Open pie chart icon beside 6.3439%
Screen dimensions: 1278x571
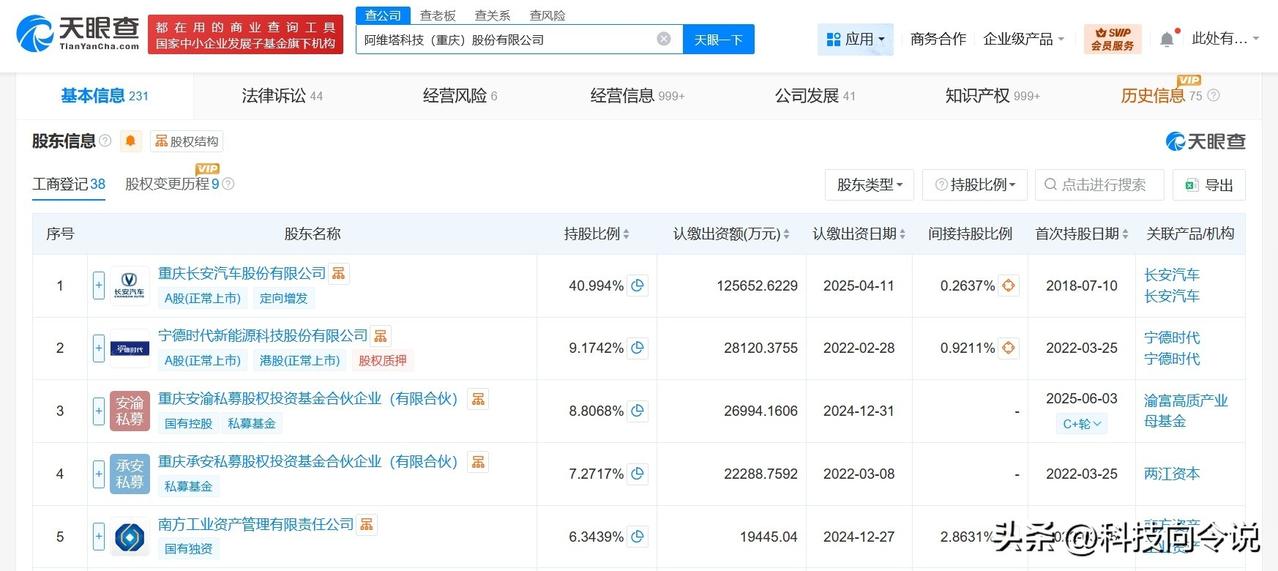[x=637, y=537]
